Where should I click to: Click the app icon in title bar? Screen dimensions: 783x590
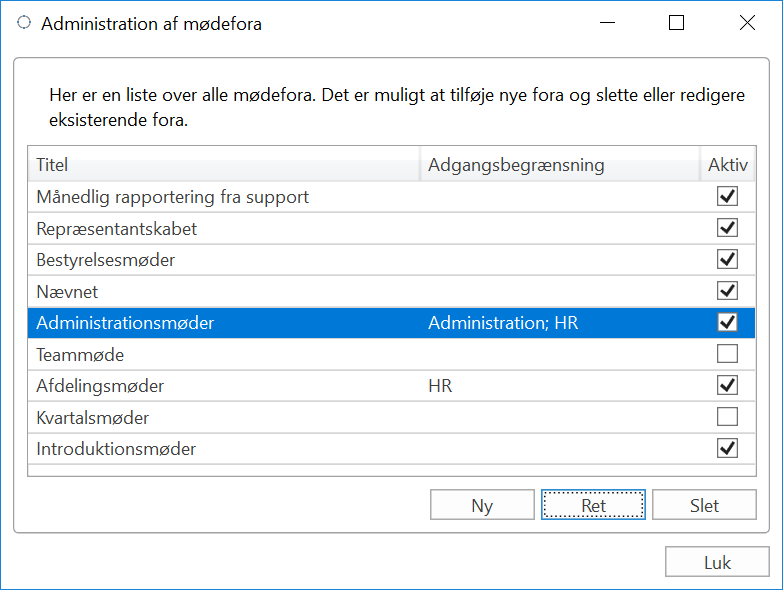pyautogui.click(x=24, y=23)
